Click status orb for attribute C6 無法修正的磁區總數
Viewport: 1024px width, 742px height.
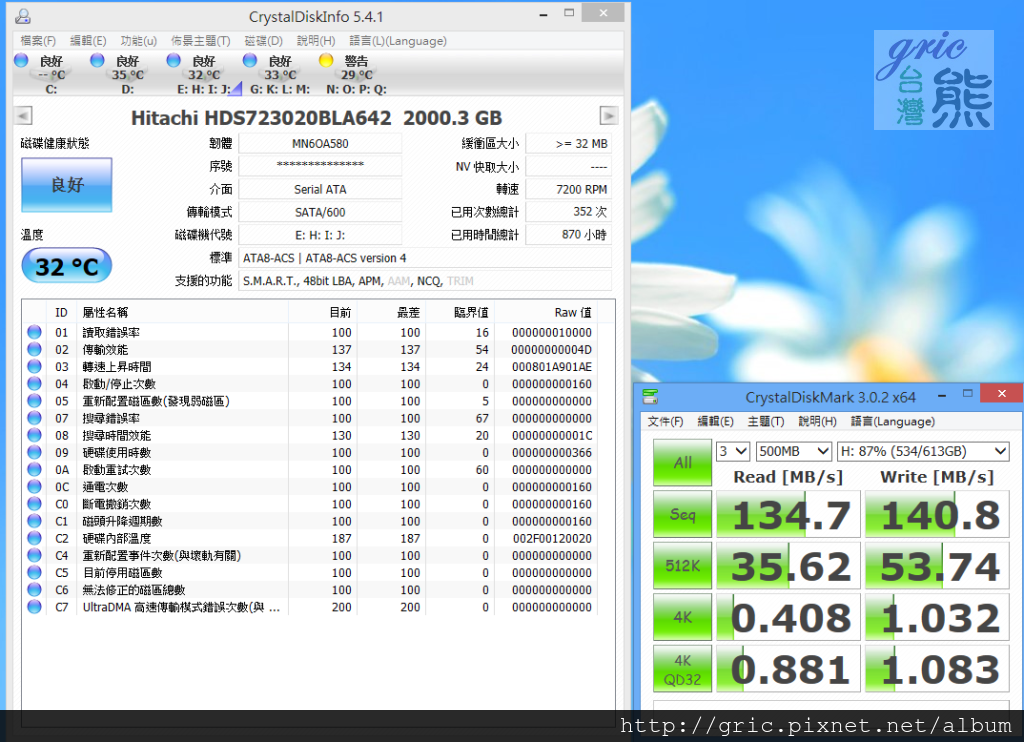point(35,590)
